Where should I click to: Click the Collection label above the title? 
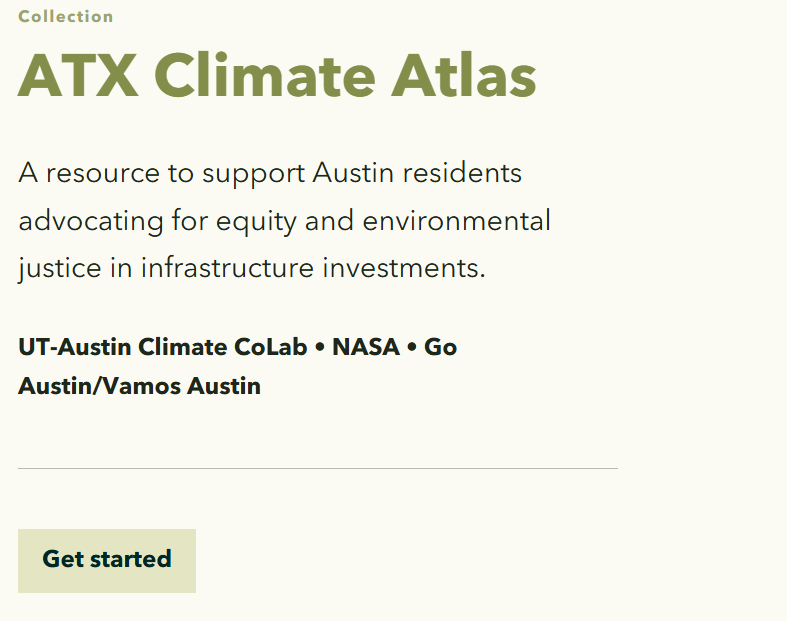click(x=66, y=16)
